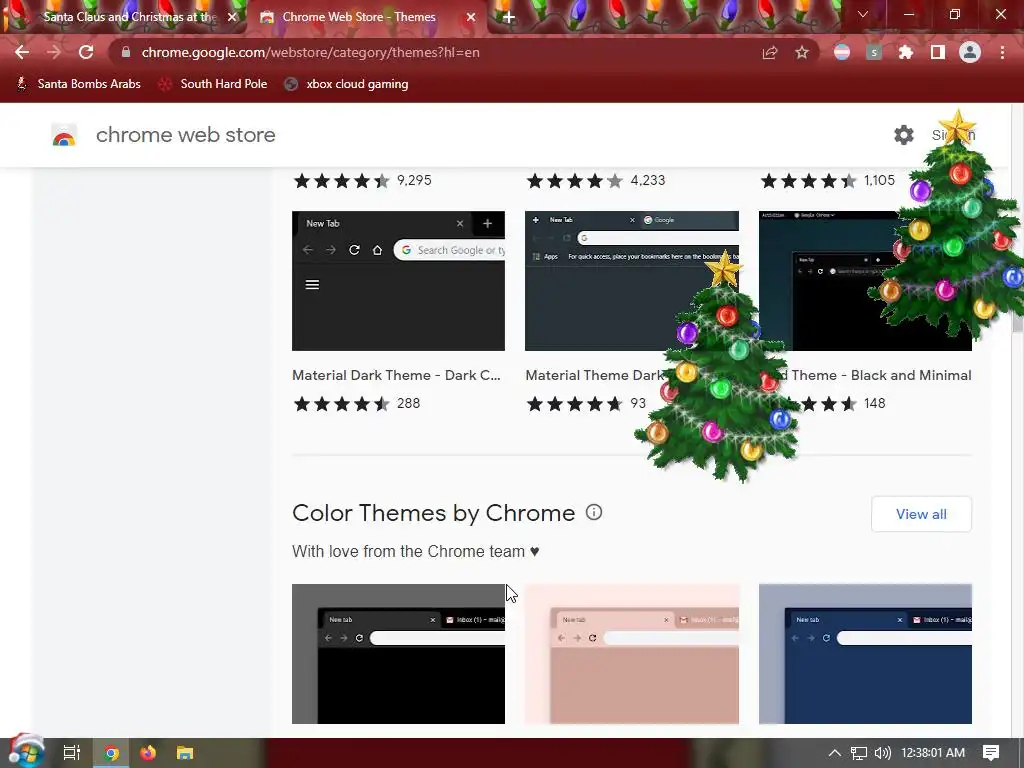Screen dimensions: 1024x768
Task: Click Color Themes by Chrome heading
Action: click(x=434, y=513)
